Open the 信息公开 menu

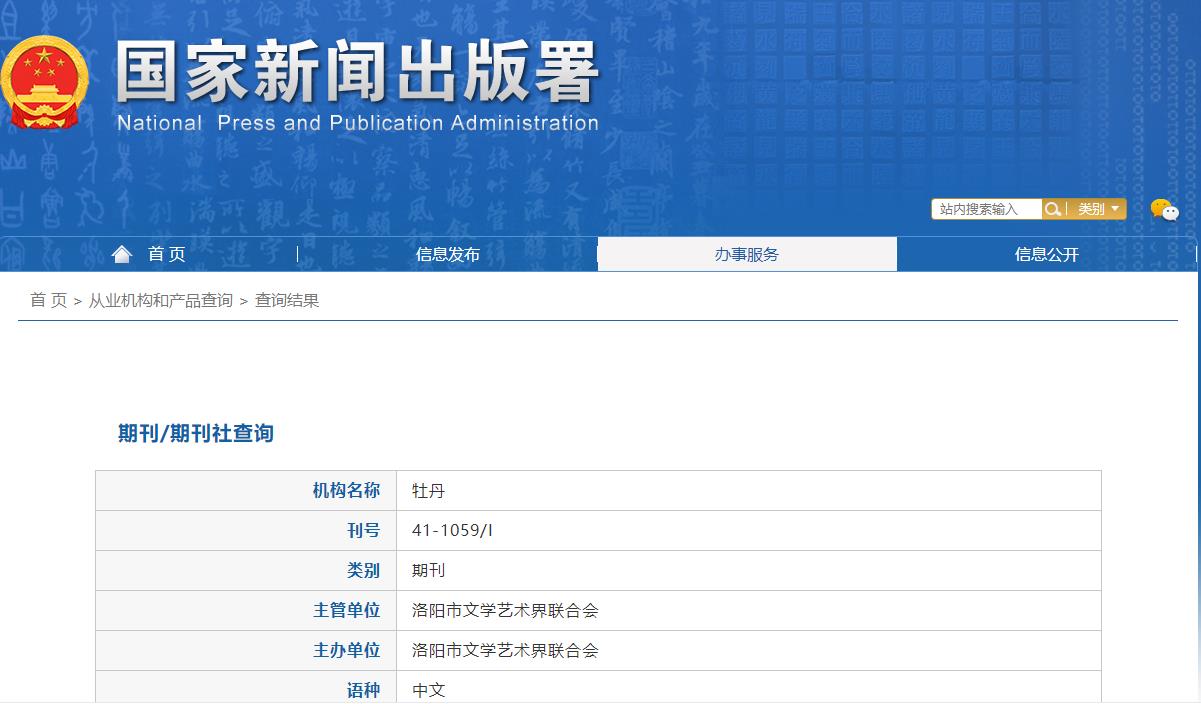[x=1046, y=253]
